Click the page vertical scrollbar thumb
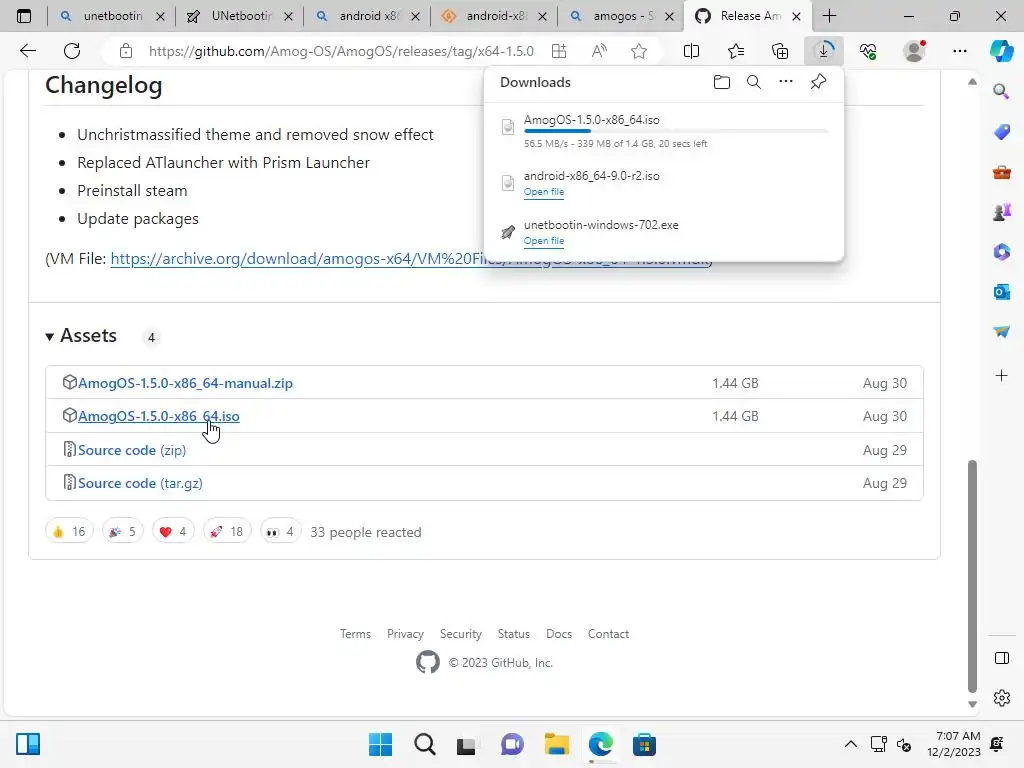Viewport: 1024px width, 768px height. click(972, 576)
